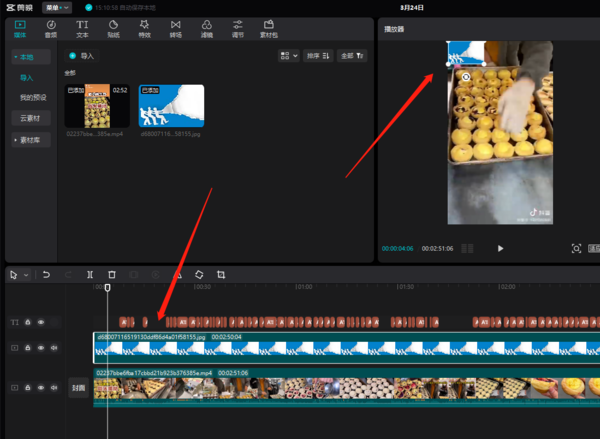Open the 音频 (Audio) tab
Image resolution: width=600 pixels, height=439 pixels.
[51, 27]
